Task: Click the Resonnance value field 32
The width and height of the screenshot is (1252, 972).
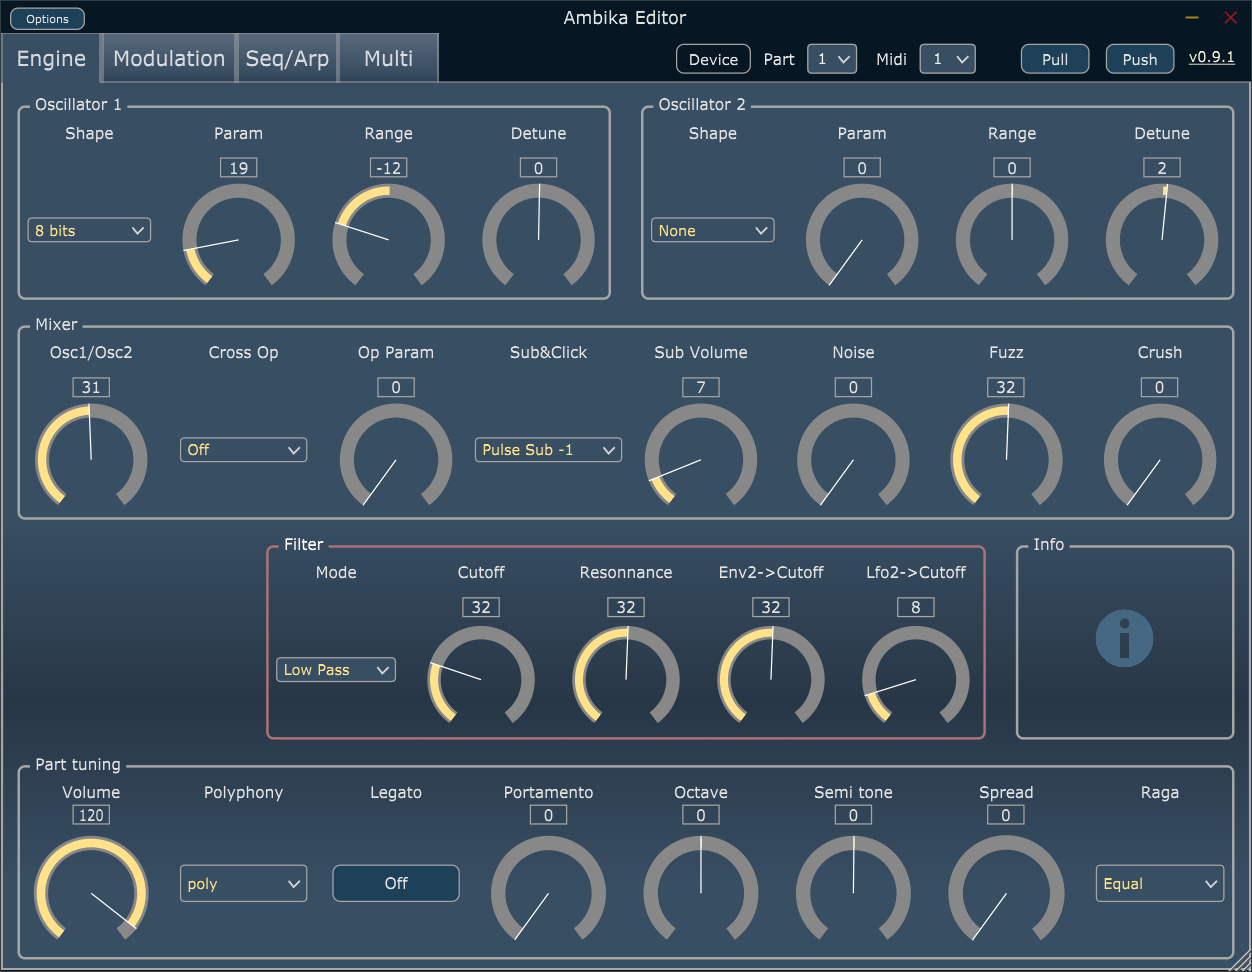Action: 626,607
